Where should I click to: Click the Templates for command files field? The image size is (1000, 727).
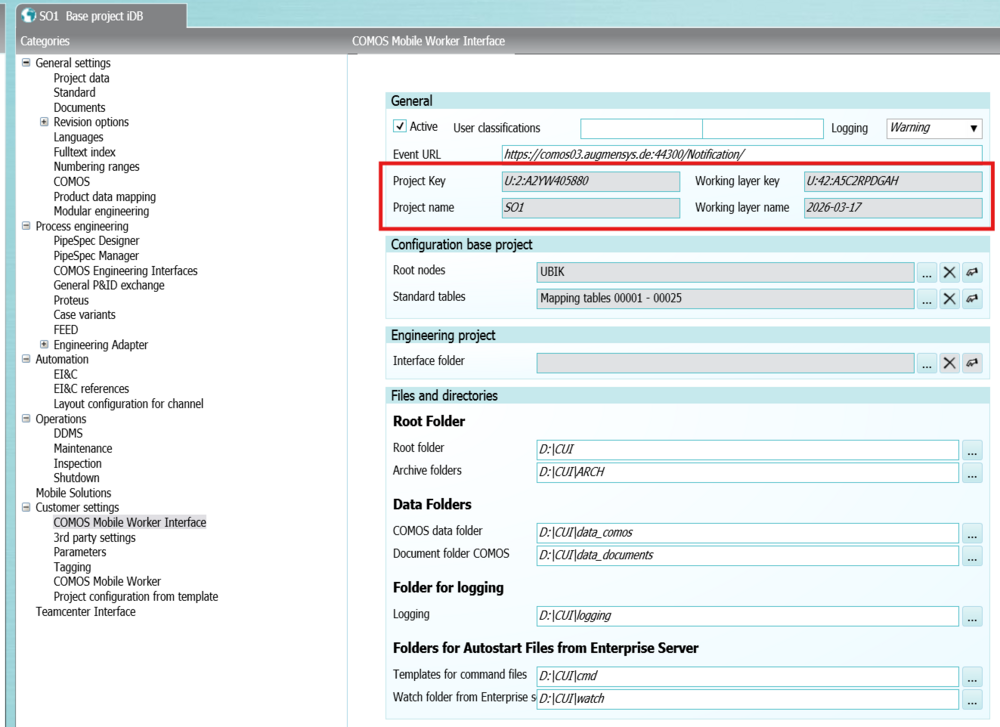coord(747,676)
